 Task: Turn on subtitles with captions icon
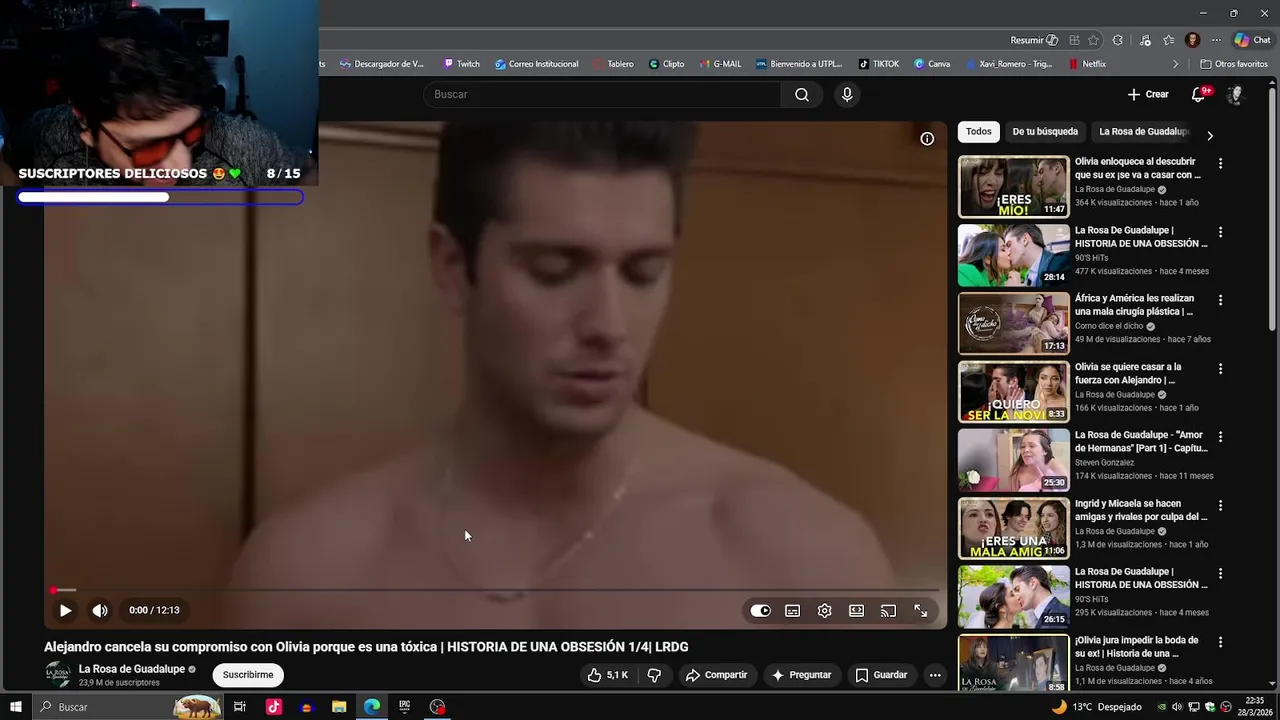(793, 611)
